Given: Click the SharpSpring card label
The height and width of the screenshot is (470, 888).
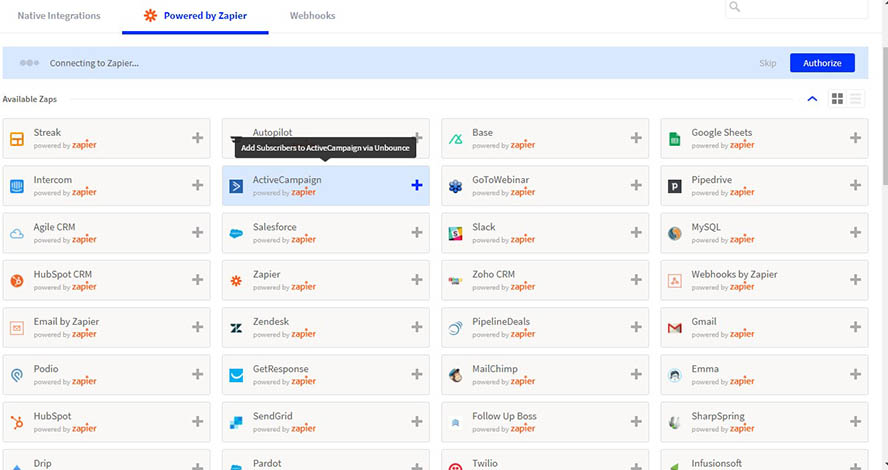Looking at the screenshot, I should 718,416.
